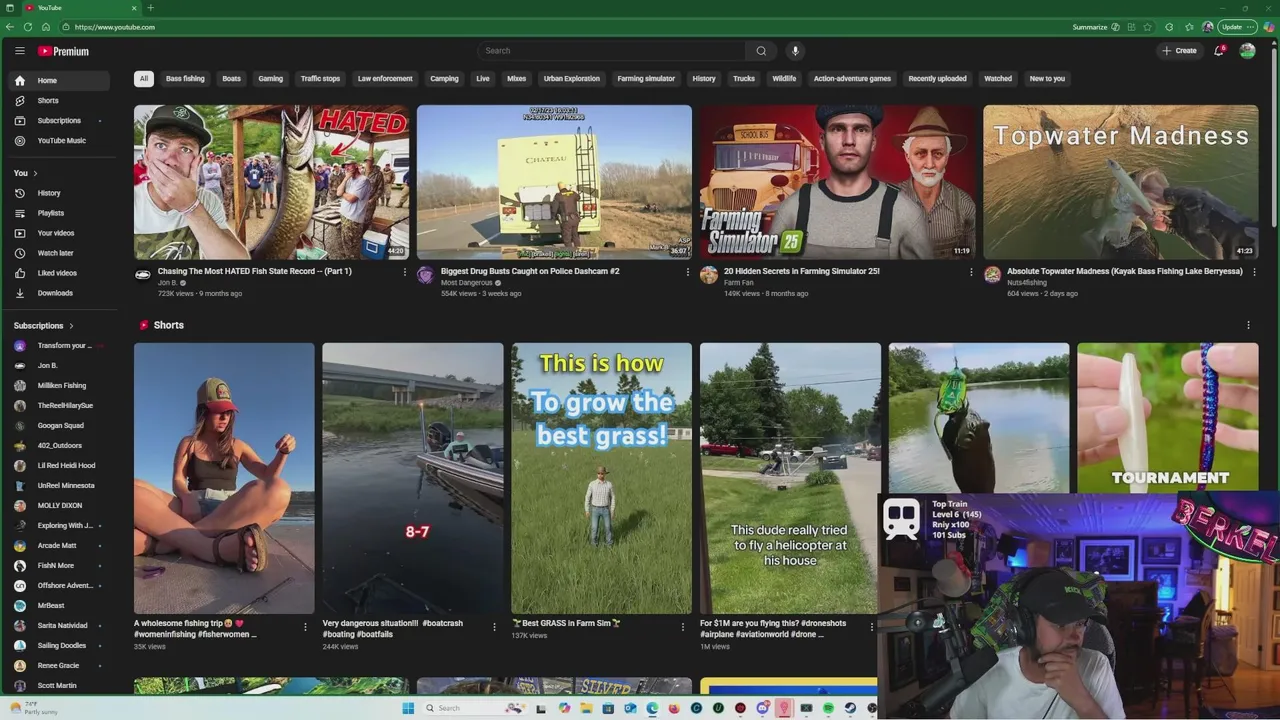Open Arcade Matt subscription channel
This screenshot has width=1280, height=720.
pos(59,545)
